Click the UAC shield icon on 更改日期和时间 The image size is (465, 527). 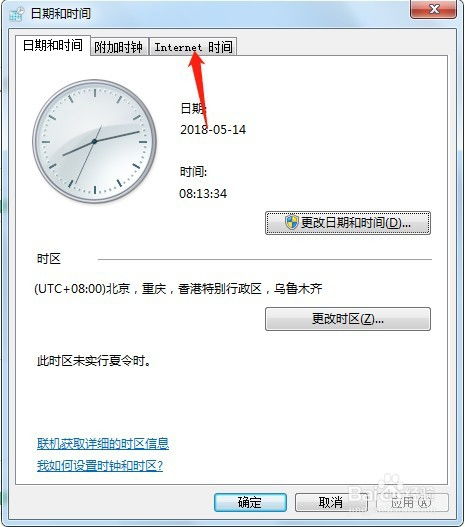click(292, 222)
